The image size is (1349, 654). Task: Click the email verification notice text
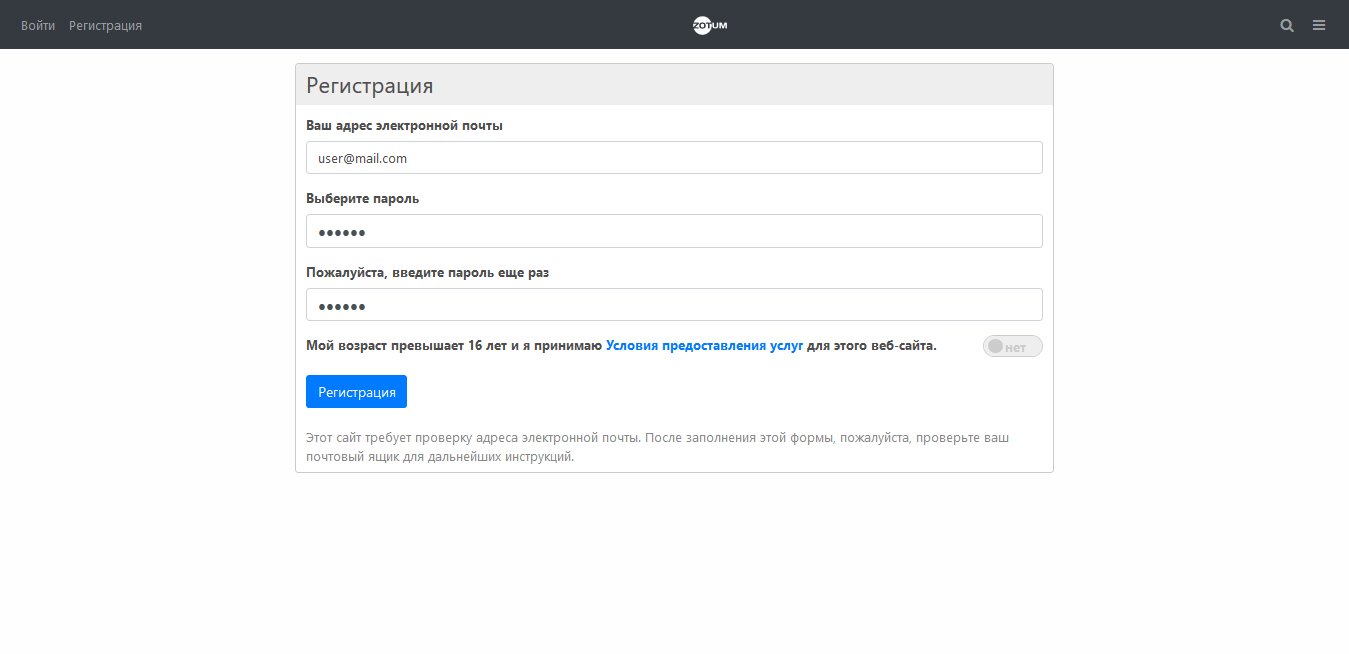tap(657, 447)
